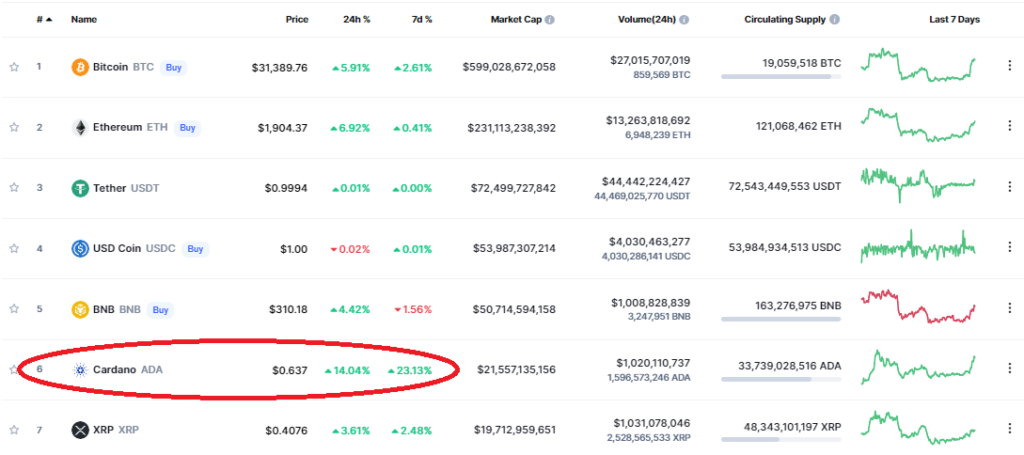Click the USD Coin blue logo icon
This screenshot has width=1024, height=455.
point(80,249)
